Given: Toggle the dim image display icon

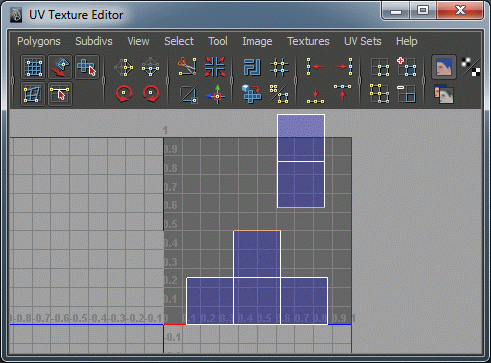Looking at the screenshot, I should tap(444, 94).
